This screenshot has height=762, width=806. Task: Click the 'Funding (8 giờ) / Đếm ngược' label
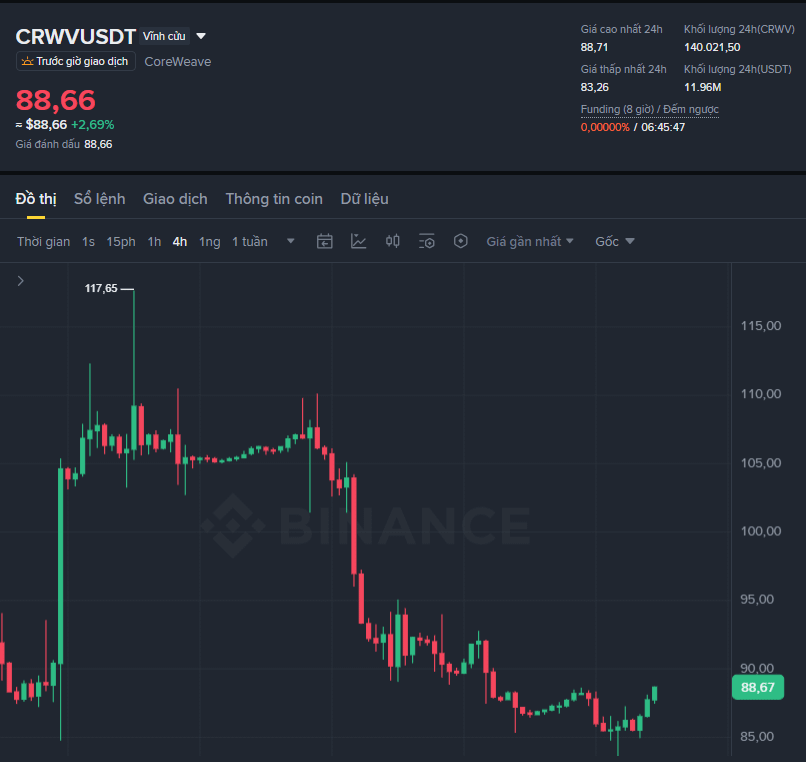(650, 109)
